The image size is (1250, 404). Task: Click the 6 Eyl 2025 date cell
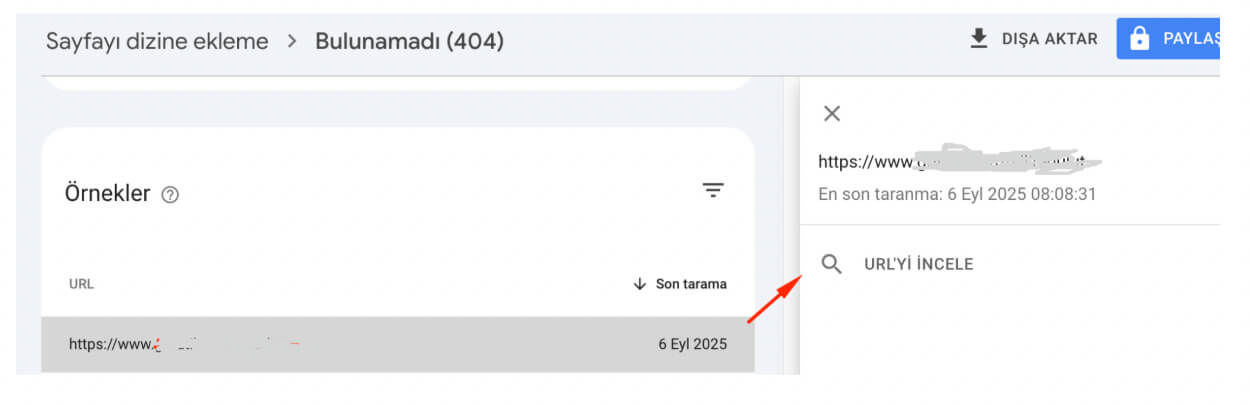coord(692,344)
